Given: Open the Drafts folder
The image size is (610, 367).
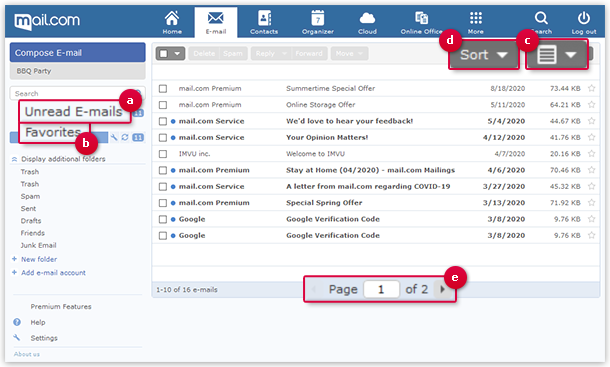Looking at the screenshot, I should click(31, 221).
